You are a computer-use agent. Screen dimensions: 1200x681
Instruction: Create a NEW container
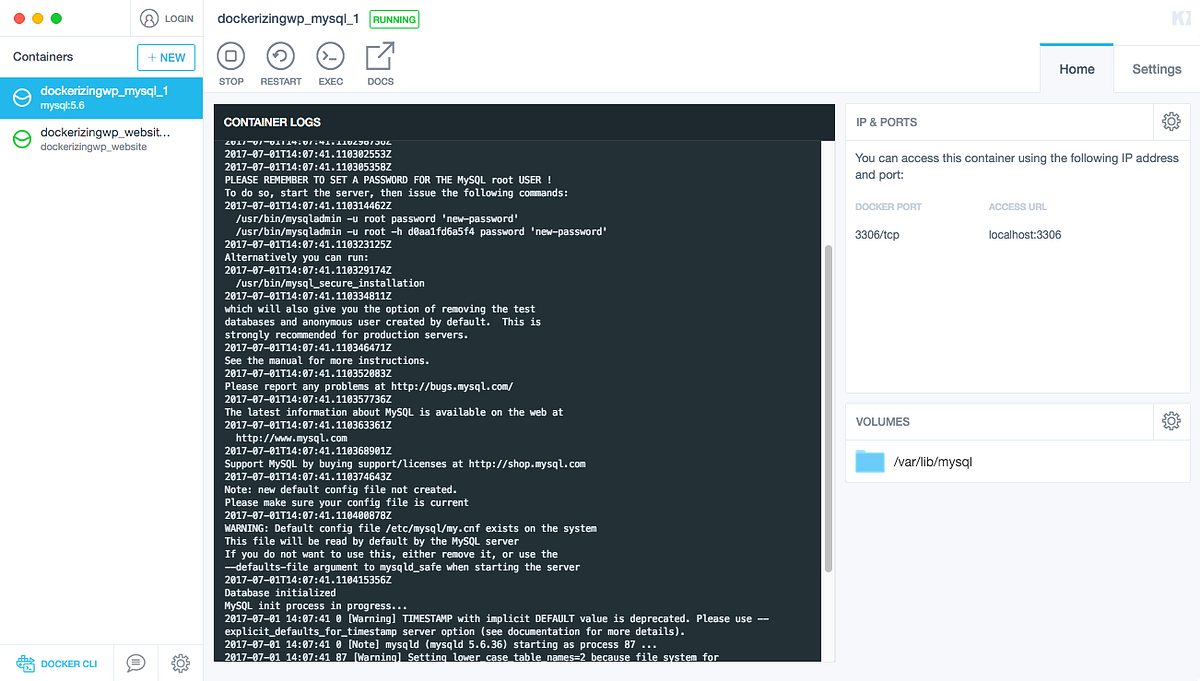[x=165, y=57]
